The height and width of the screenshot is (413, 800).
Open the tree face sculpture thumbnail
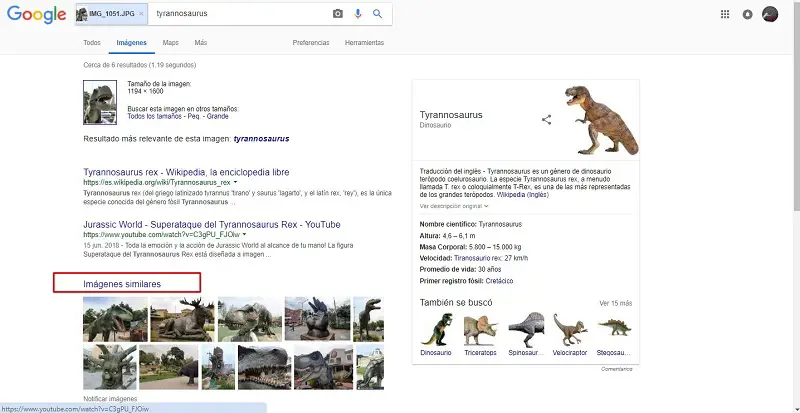(x=110, y=367)
